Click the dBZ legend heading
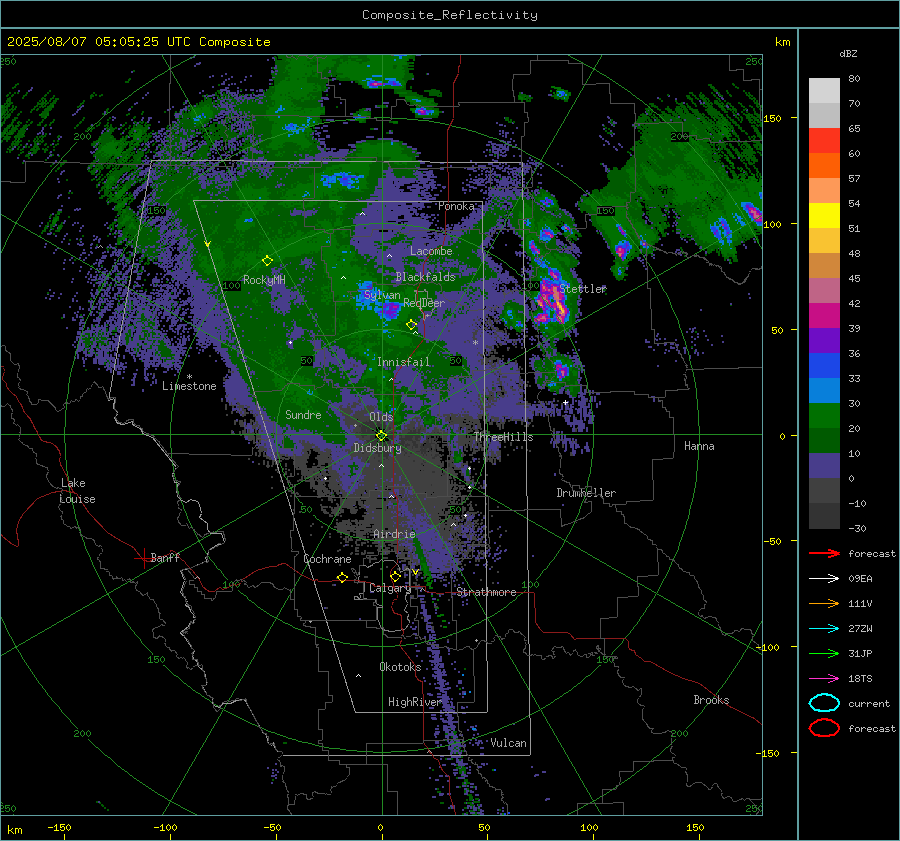900x841 pixels. [x=848, y=53]
